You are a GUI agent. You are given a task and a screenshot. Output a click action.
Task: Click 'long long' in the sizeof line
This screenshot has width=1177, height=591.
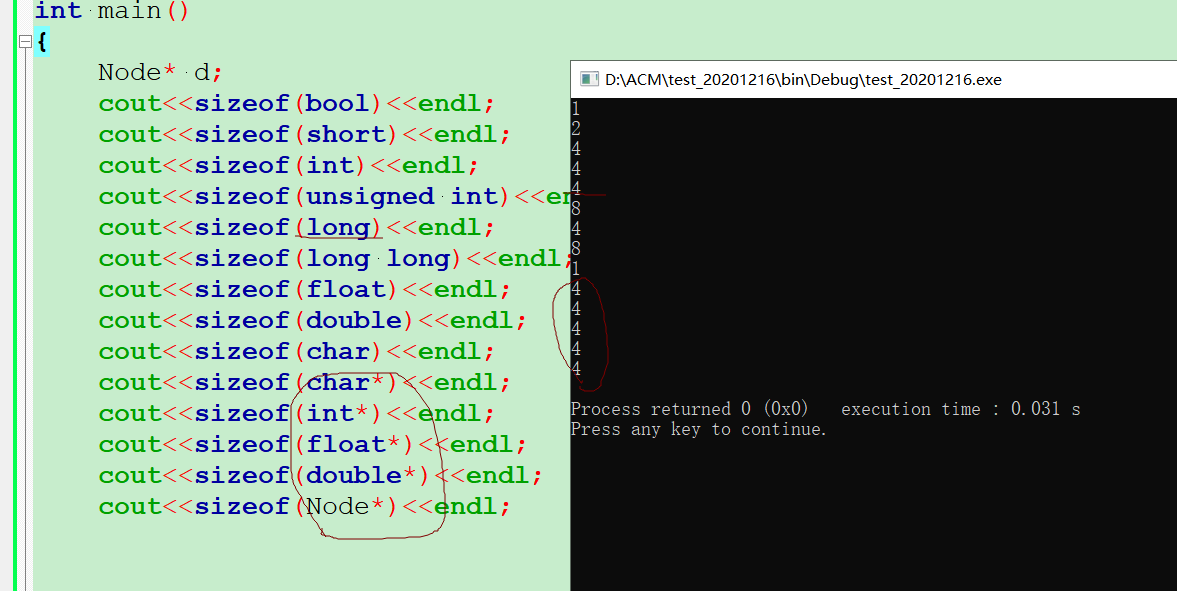[x=378, y=259]
